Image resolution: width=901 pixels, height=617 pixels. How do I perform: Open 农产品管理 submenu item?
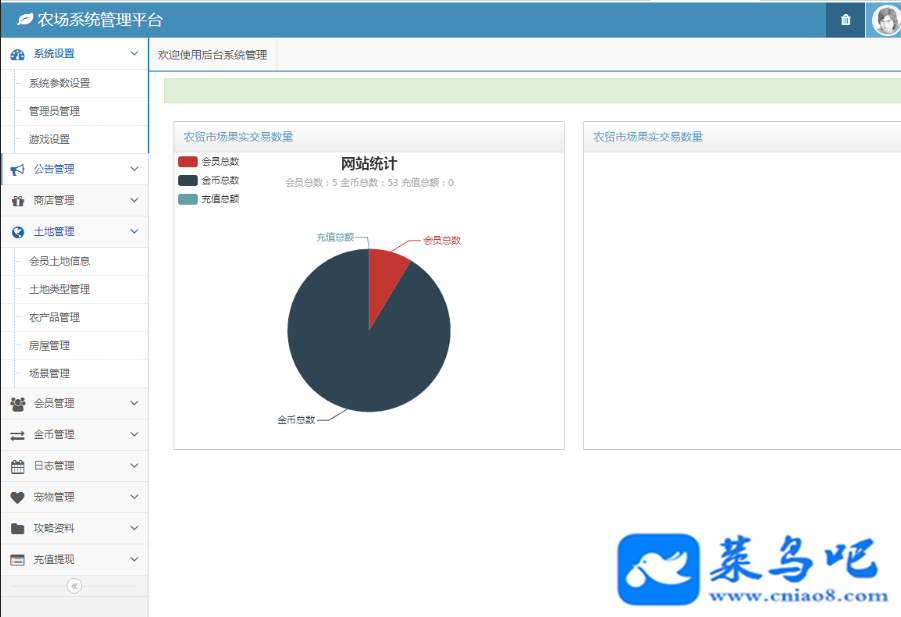pyautogui.click(x=55, y=317)
